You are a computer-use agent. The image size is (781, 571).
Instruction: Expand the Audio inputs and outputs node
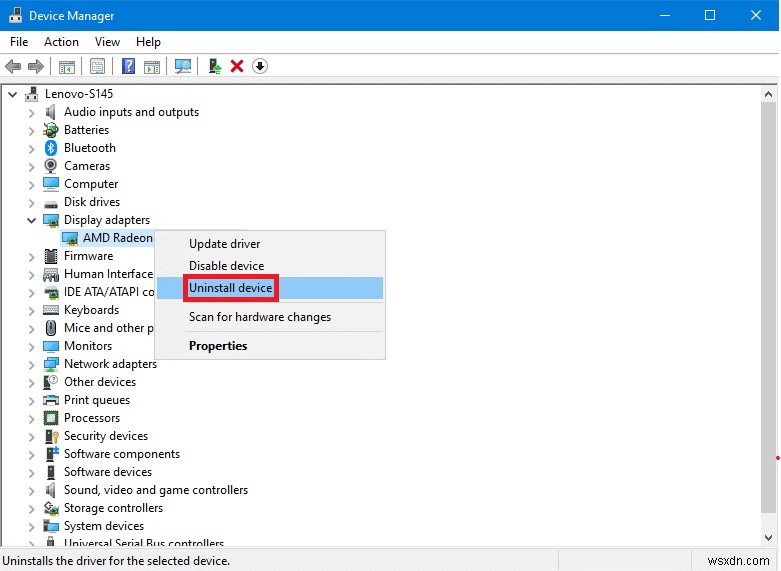coord(31,113)
